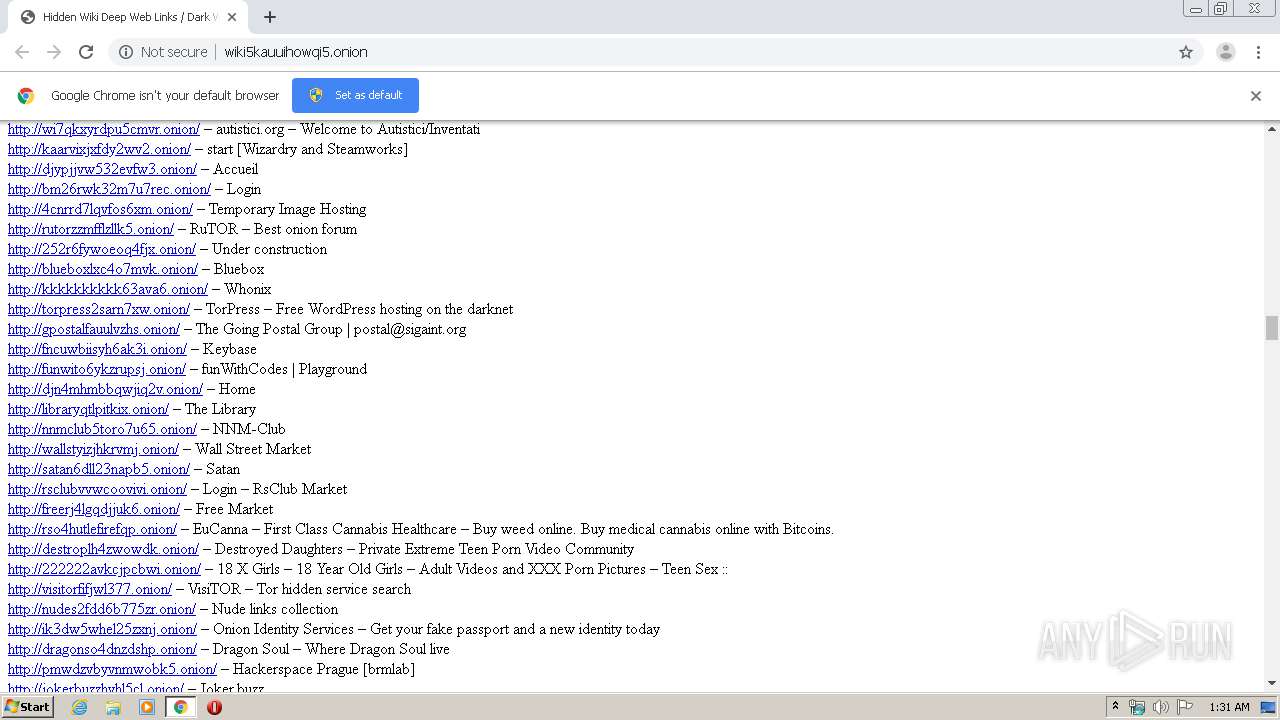Screen dimensions: 1280x720
Task: Open the Windows Start menu
Action: (28, 707)
